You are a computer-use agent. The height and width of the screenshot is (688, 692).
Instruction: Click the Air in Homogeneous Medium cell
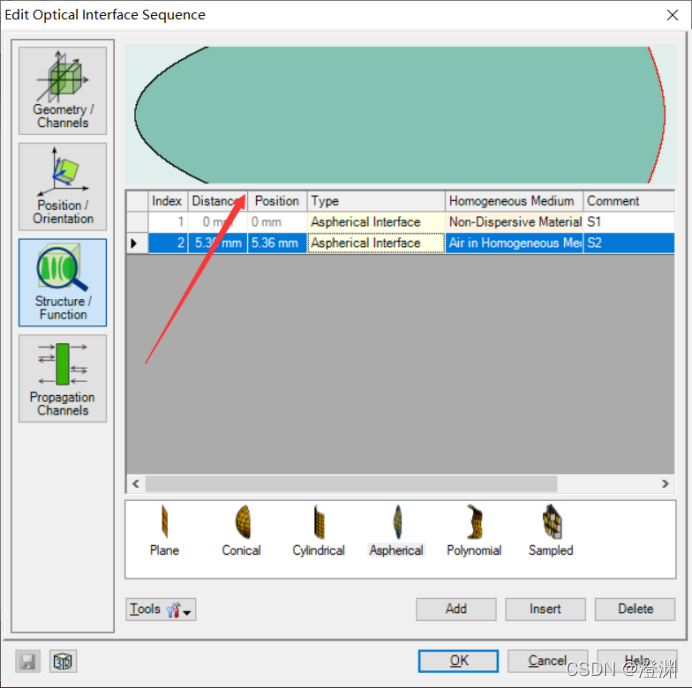coord(514,243)
